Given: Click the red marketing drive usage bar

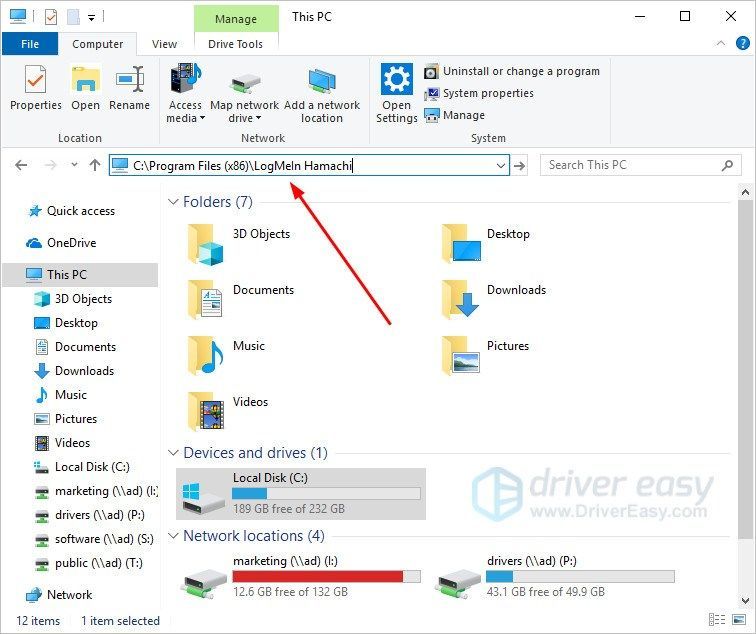Looking at the screenshot, I should pyautogui.click(x=326, y=576).
